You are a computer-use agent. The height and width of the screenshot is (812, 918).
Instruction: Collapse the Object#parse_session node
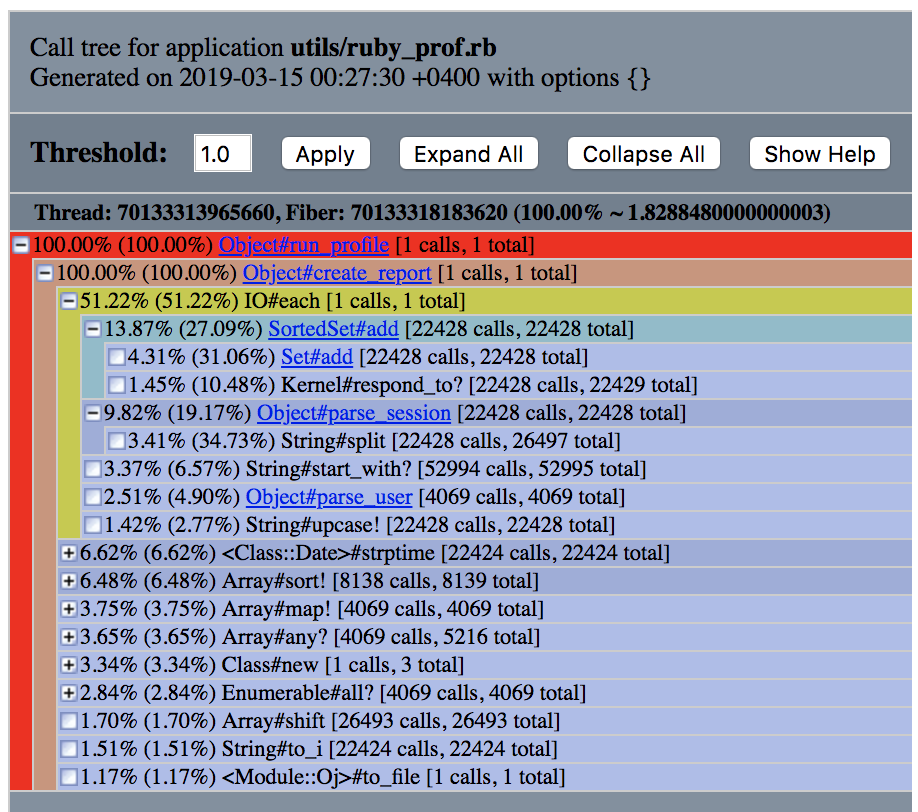pos(92,413)
